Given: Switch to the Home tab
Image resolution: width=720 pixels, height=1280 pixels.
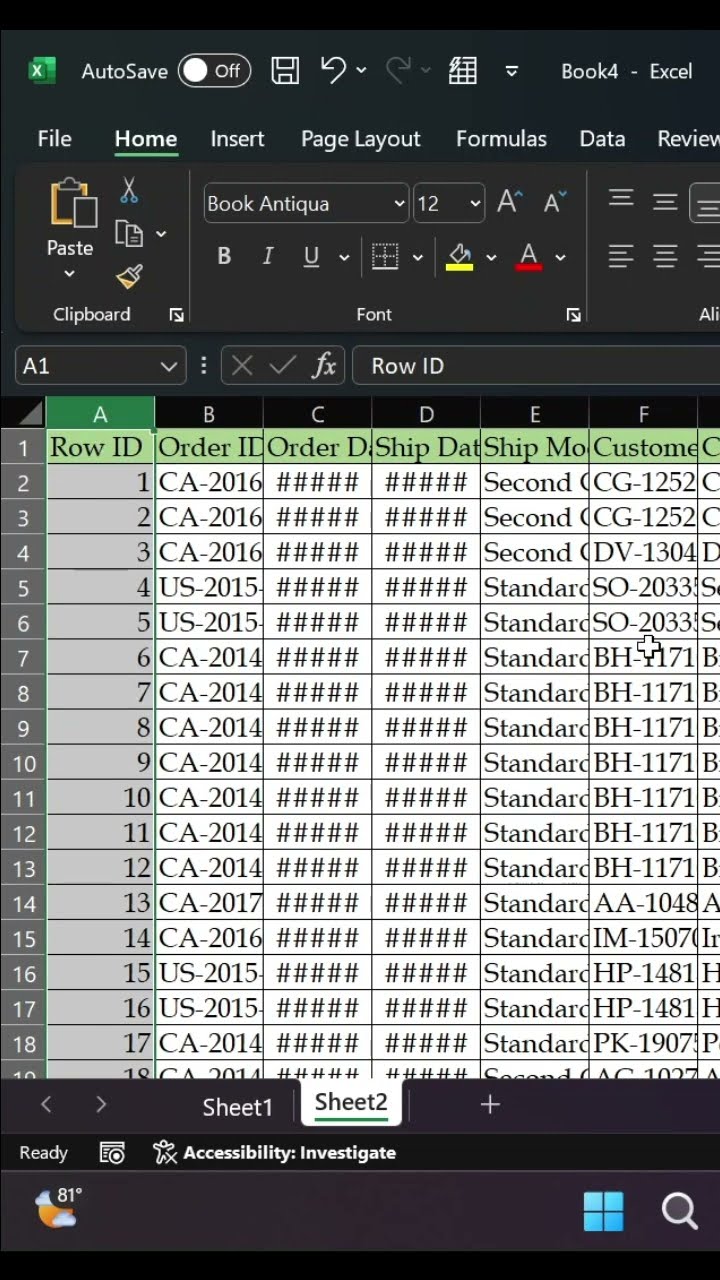Looking at the screenshot, I should [x=146, y=139].
